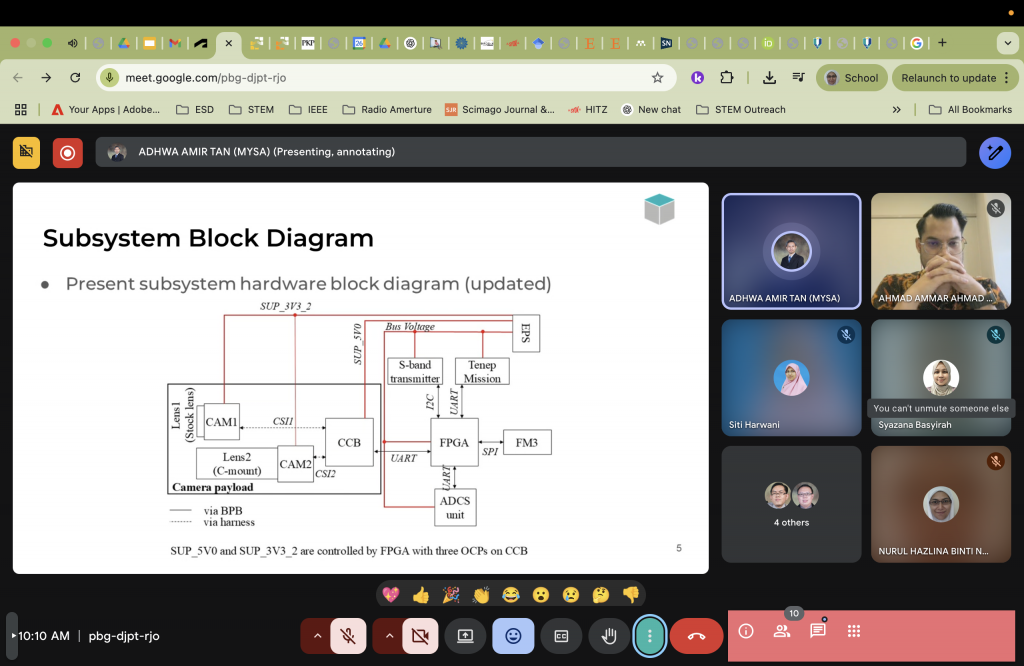Bookmark this page with star icon

[x=658, y=78]
